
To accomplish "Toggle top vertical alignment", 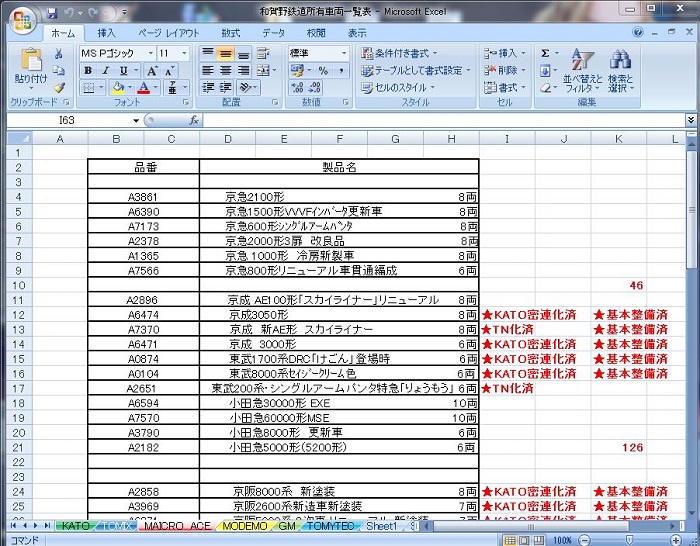I will click(208, 54).
